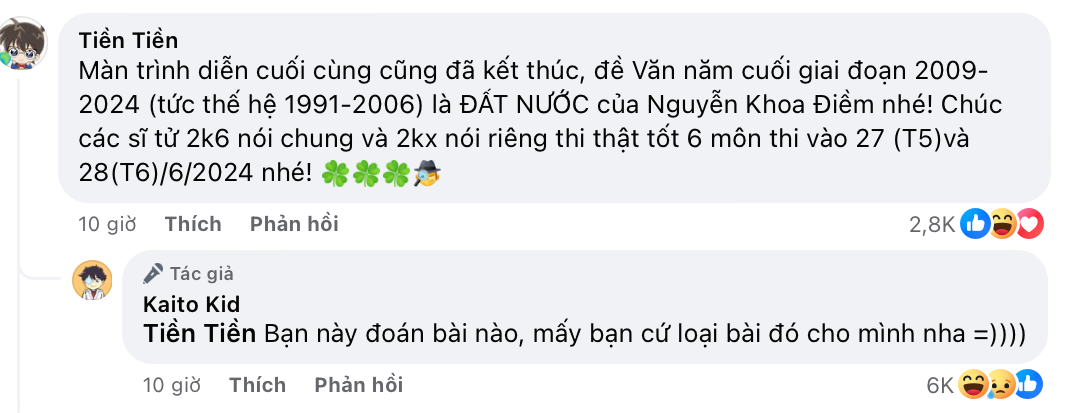Click Phản hồi under Kaito Kid's reply
This screenshot has width=1066, height=413.
coord(359,385)
